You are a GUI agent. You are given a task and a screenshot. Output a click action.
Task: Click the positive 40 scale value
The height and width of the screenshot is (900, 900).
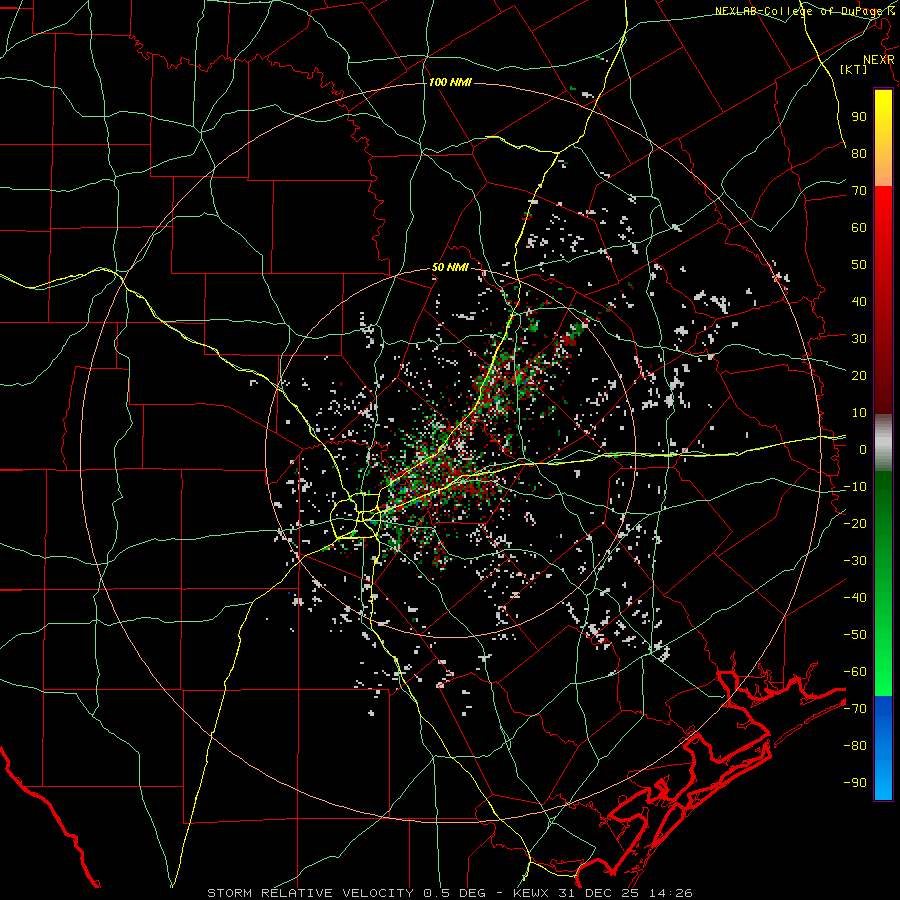coord(859,301)
